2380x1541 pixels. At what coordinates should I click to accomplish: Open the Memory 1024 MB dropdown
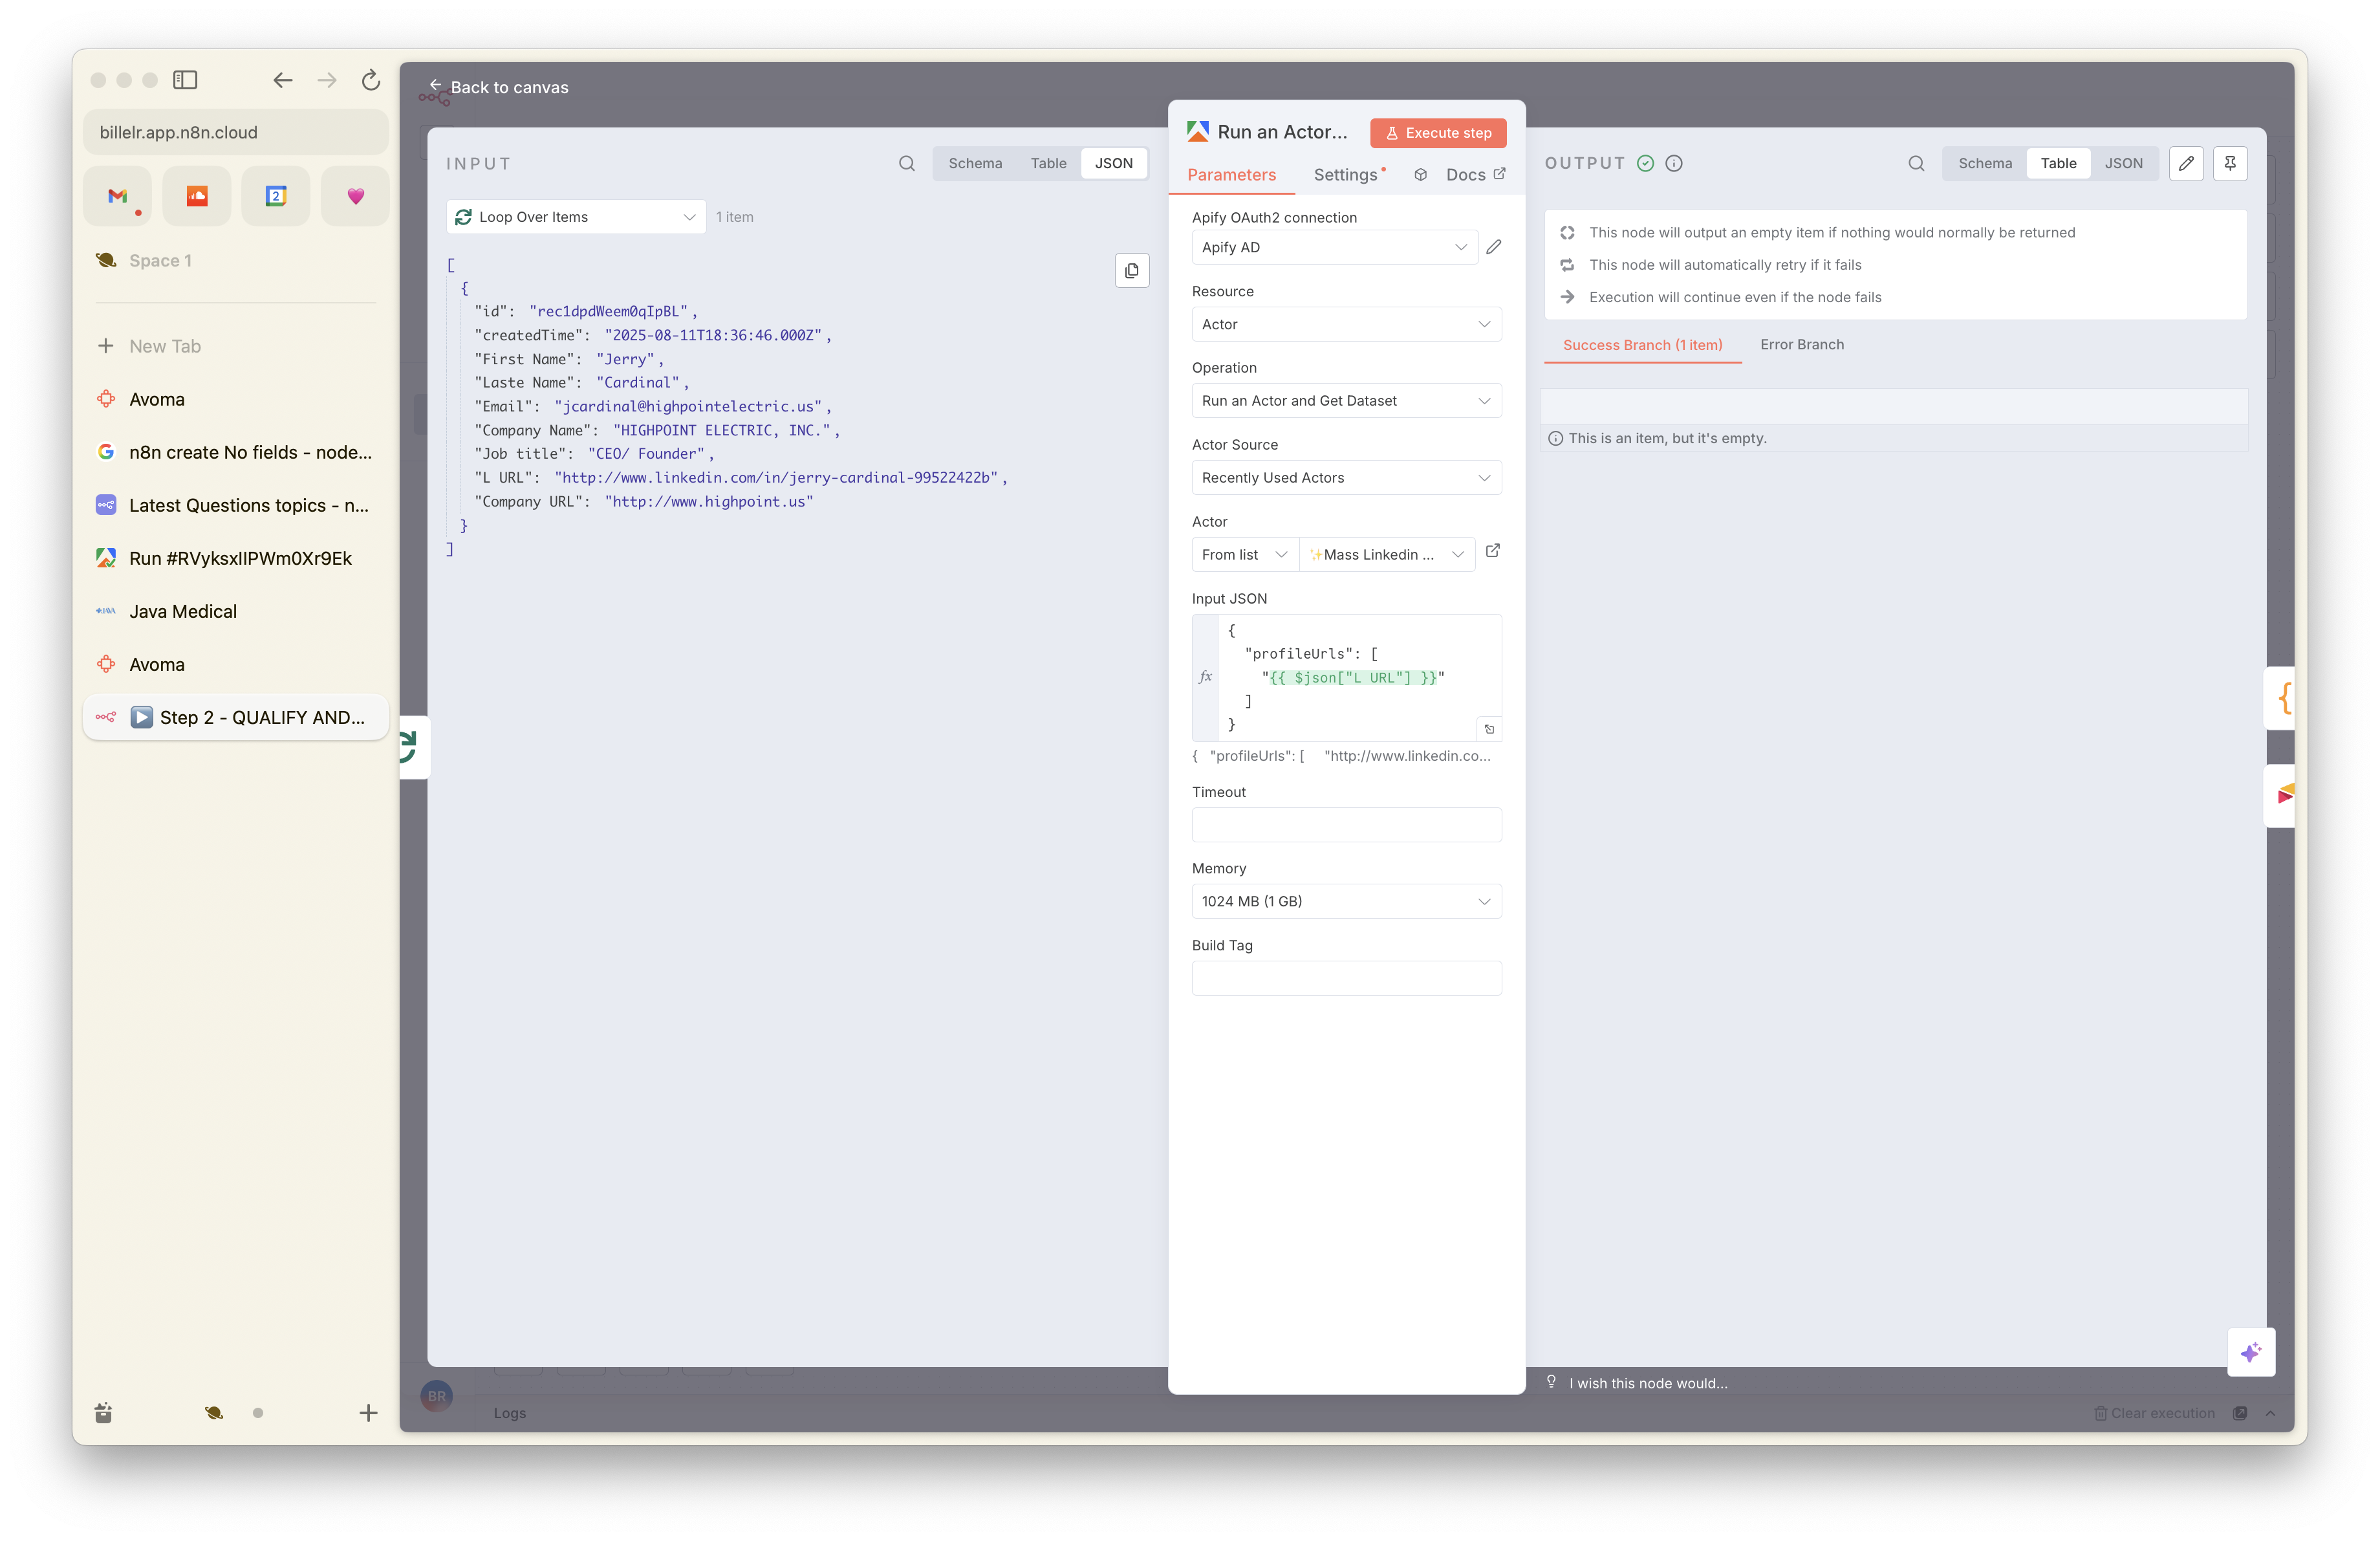pos(1345,901)
